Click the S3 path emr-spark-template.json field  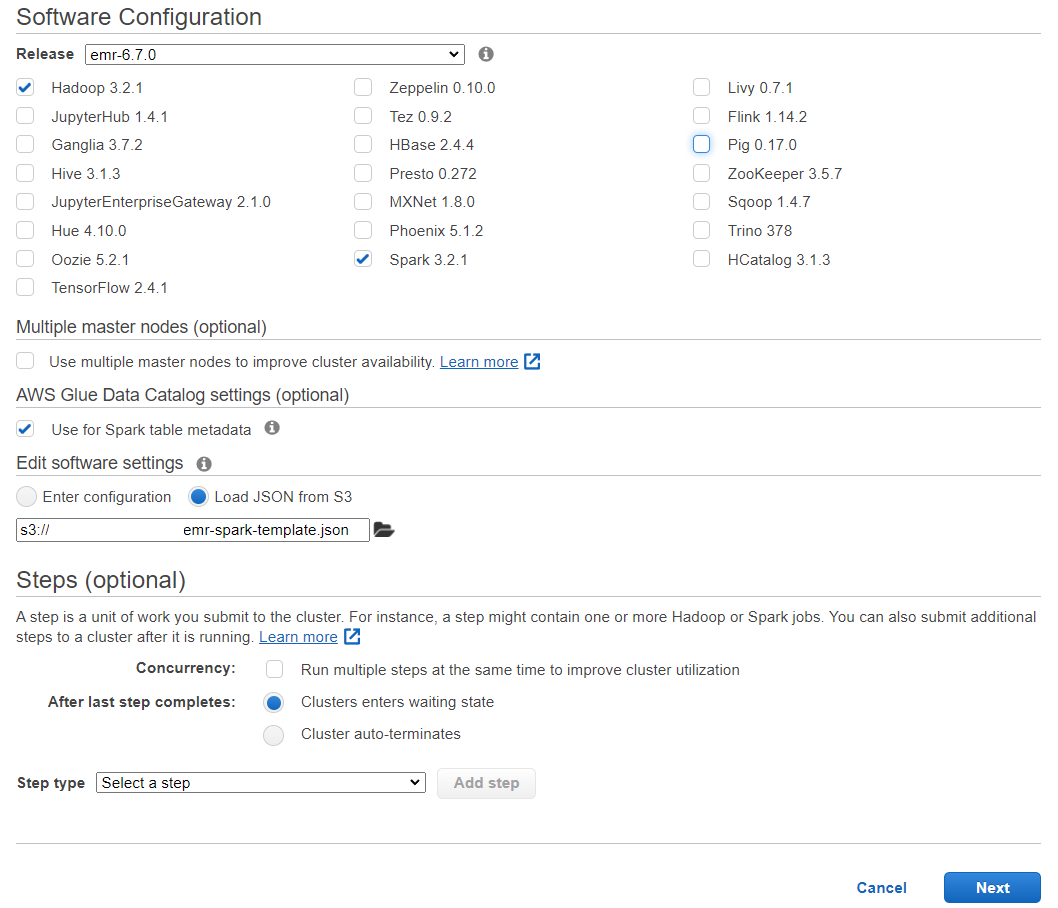tap(193, 530)
